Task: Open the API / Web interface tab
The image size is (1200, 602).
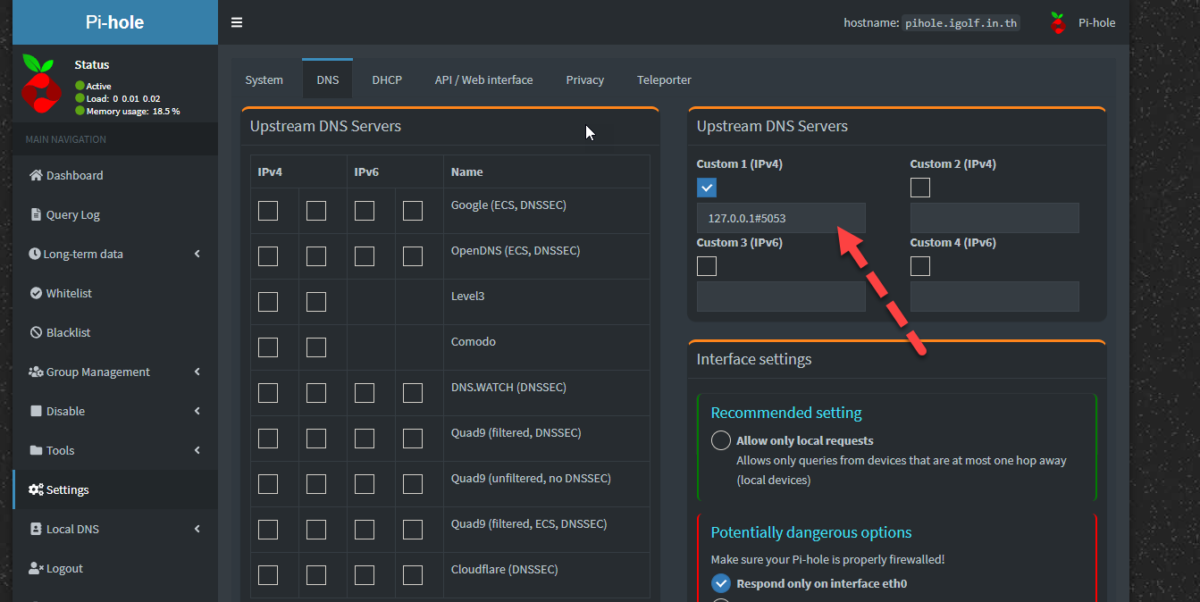Action: (x=484, y=80)
